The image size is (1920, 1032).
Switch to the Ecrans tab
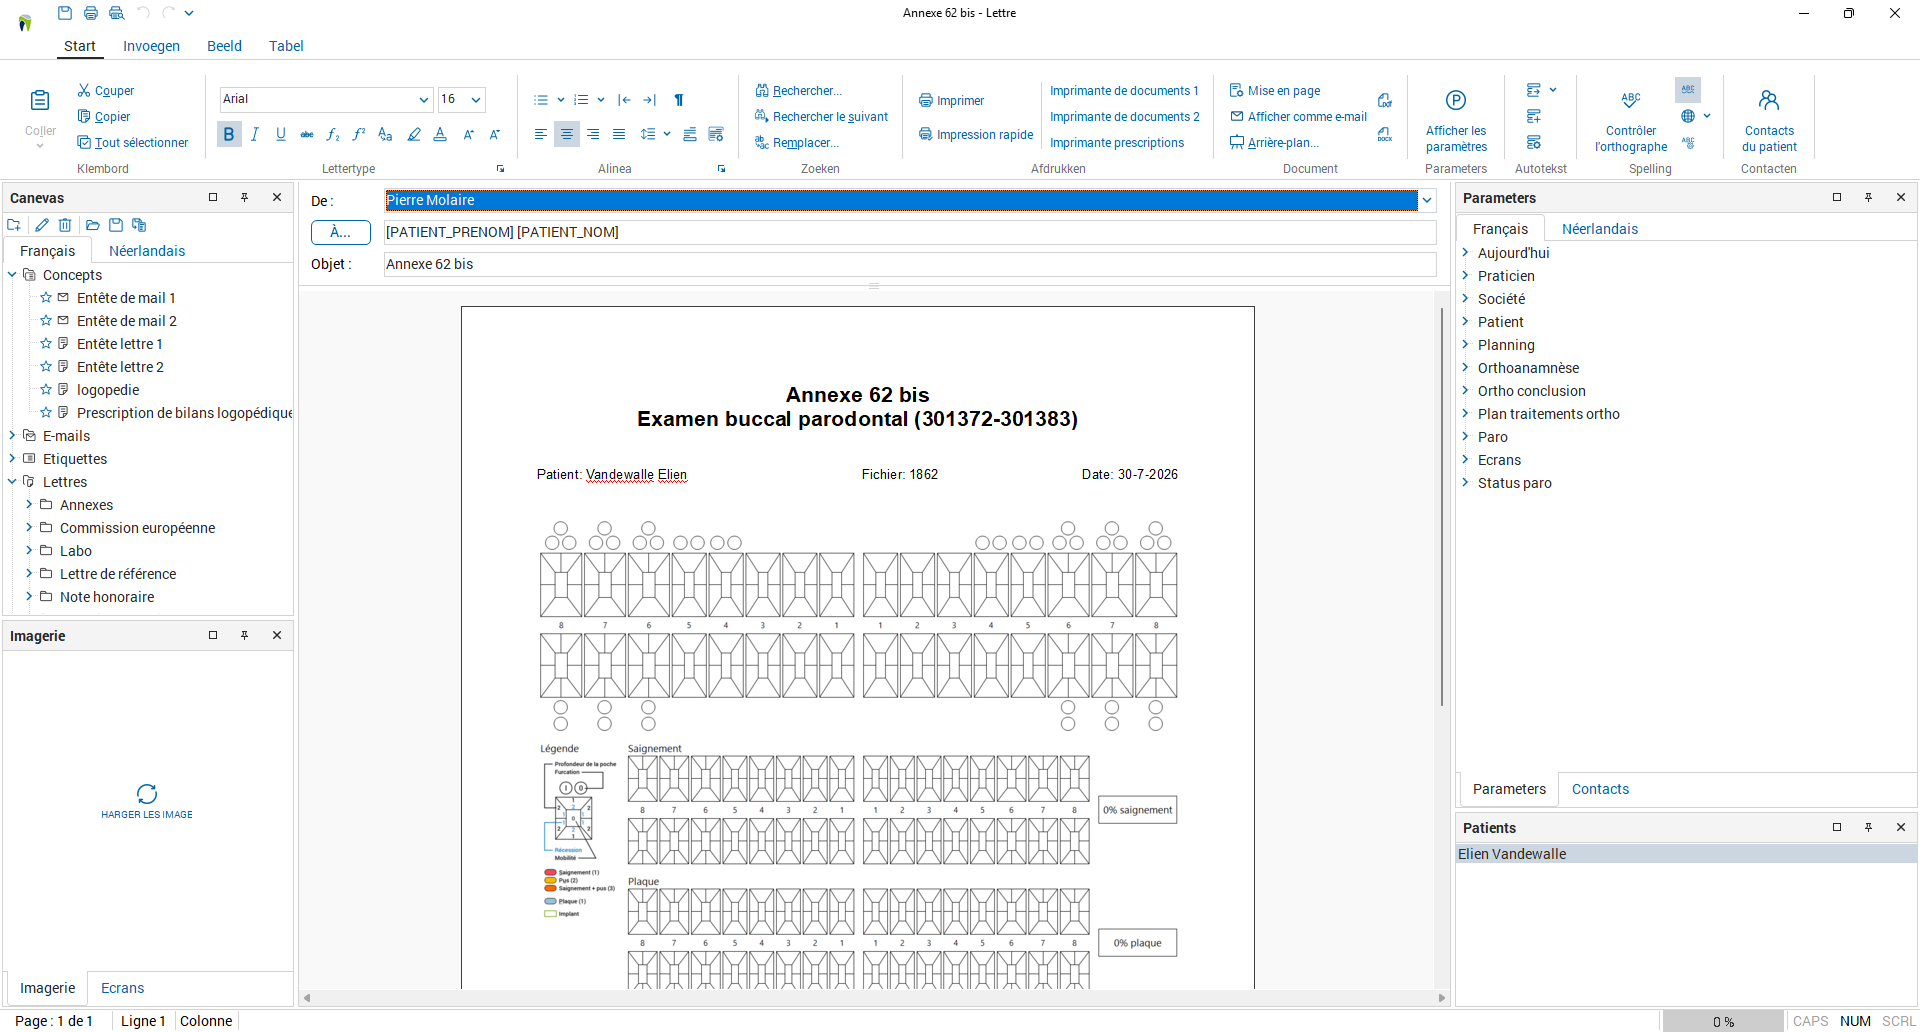pos(122,988)
